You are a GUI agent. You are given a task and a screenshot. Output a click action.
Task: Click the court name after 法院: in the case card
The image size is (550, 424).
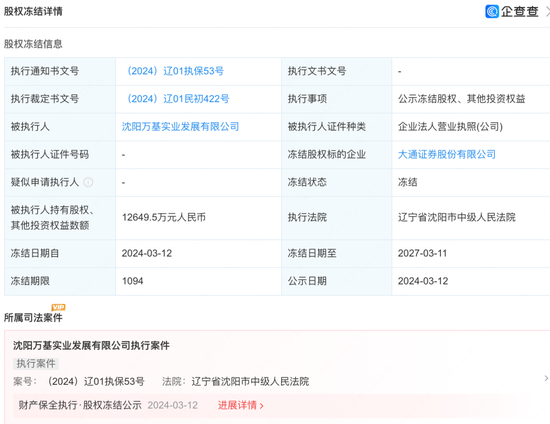250,382
